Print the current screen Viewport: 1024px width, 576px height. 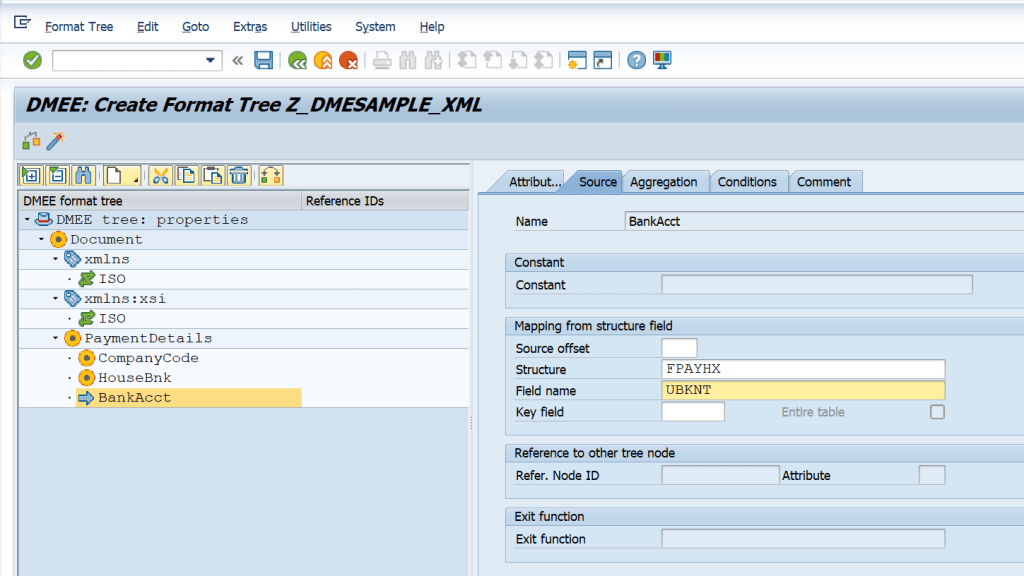click(380, 60)
